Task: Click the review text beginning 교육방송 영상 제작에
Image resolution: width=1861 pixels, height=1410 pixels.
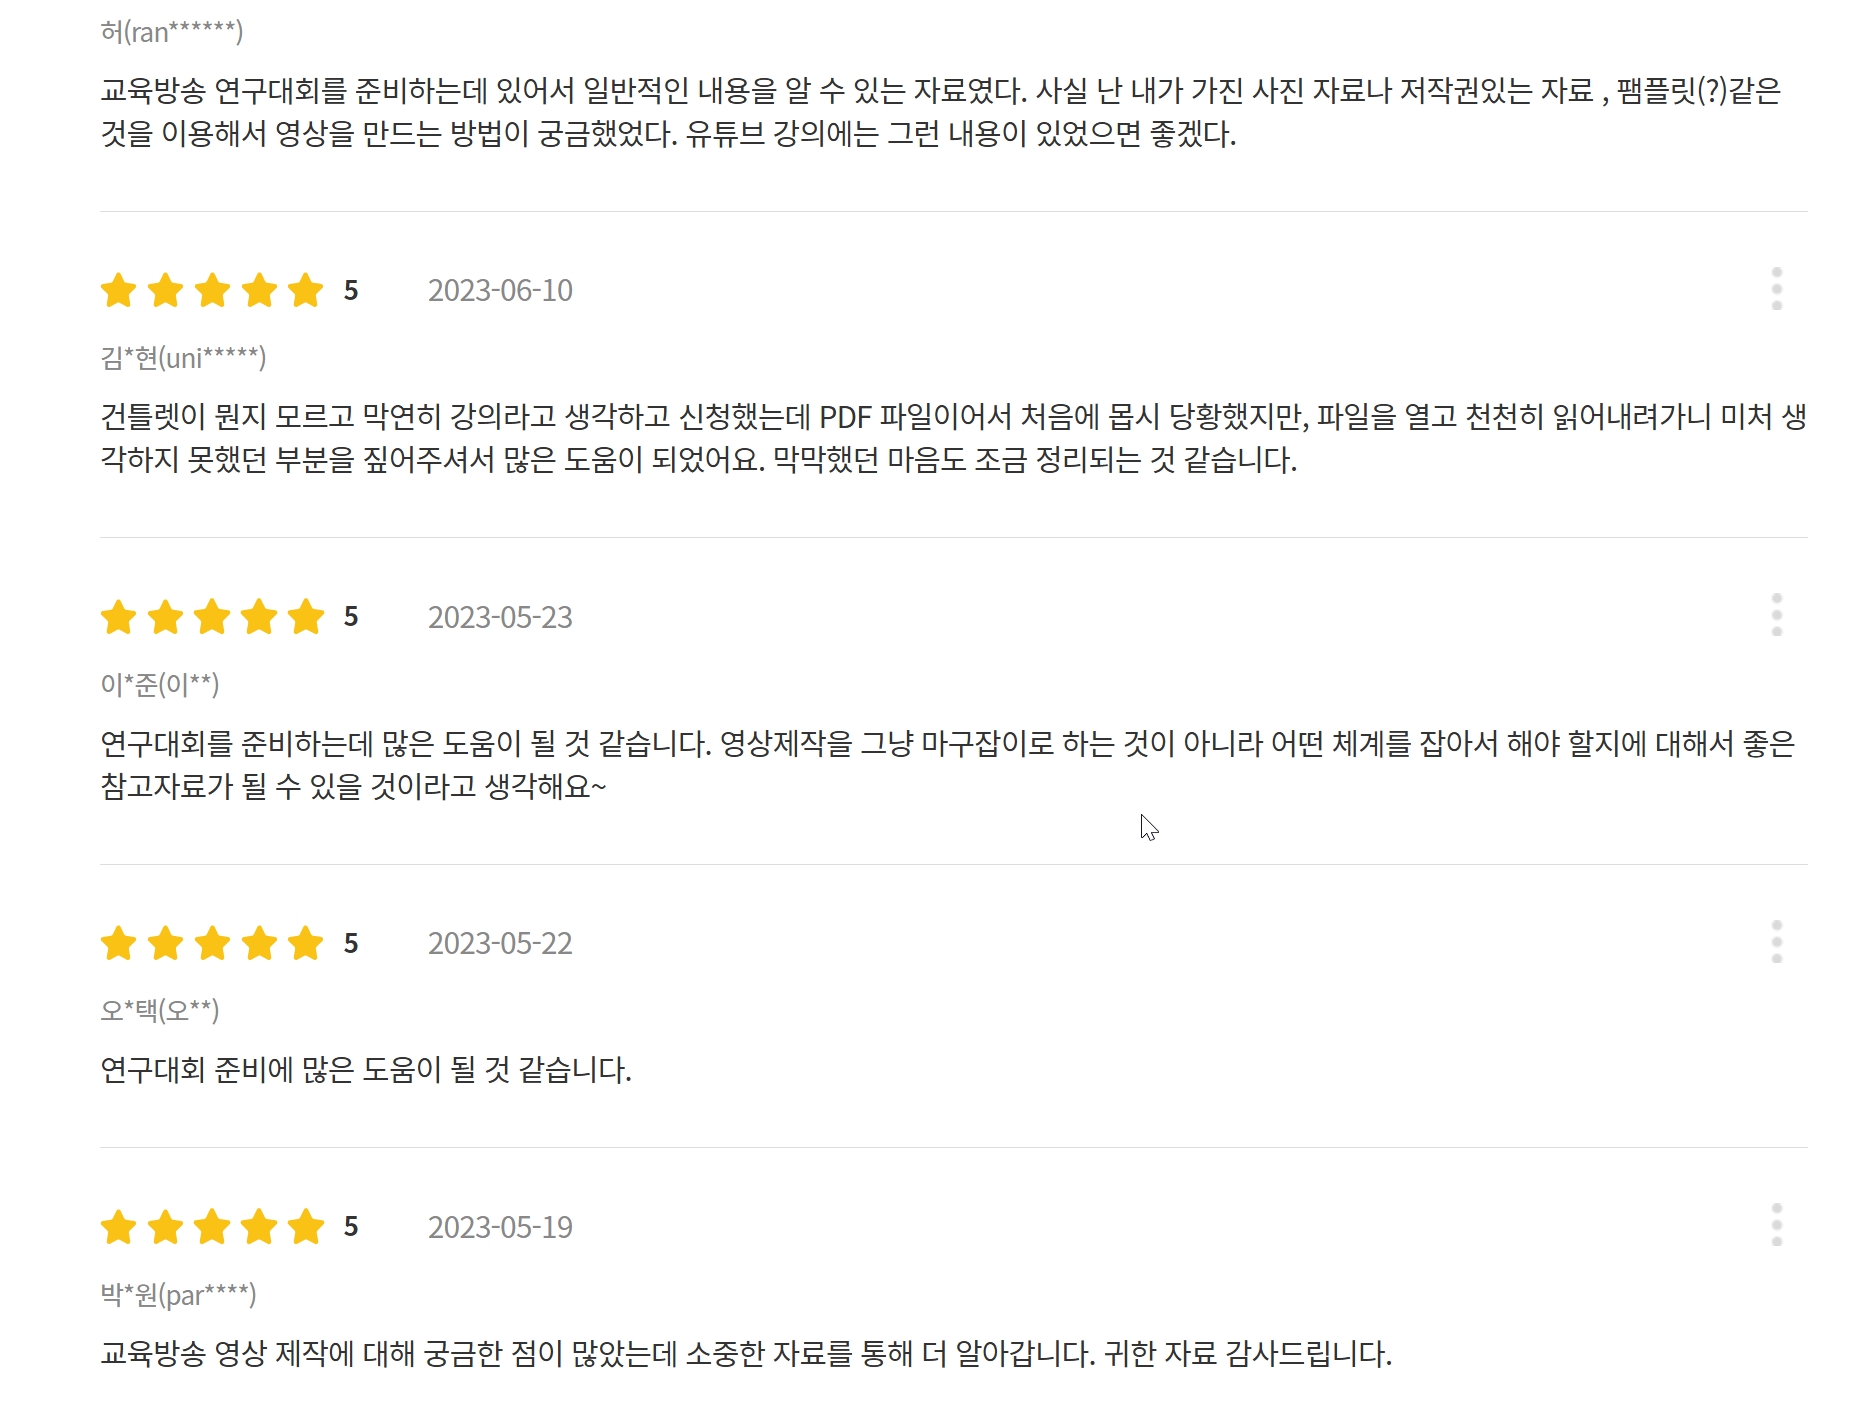Action: tap(745, 1354)
